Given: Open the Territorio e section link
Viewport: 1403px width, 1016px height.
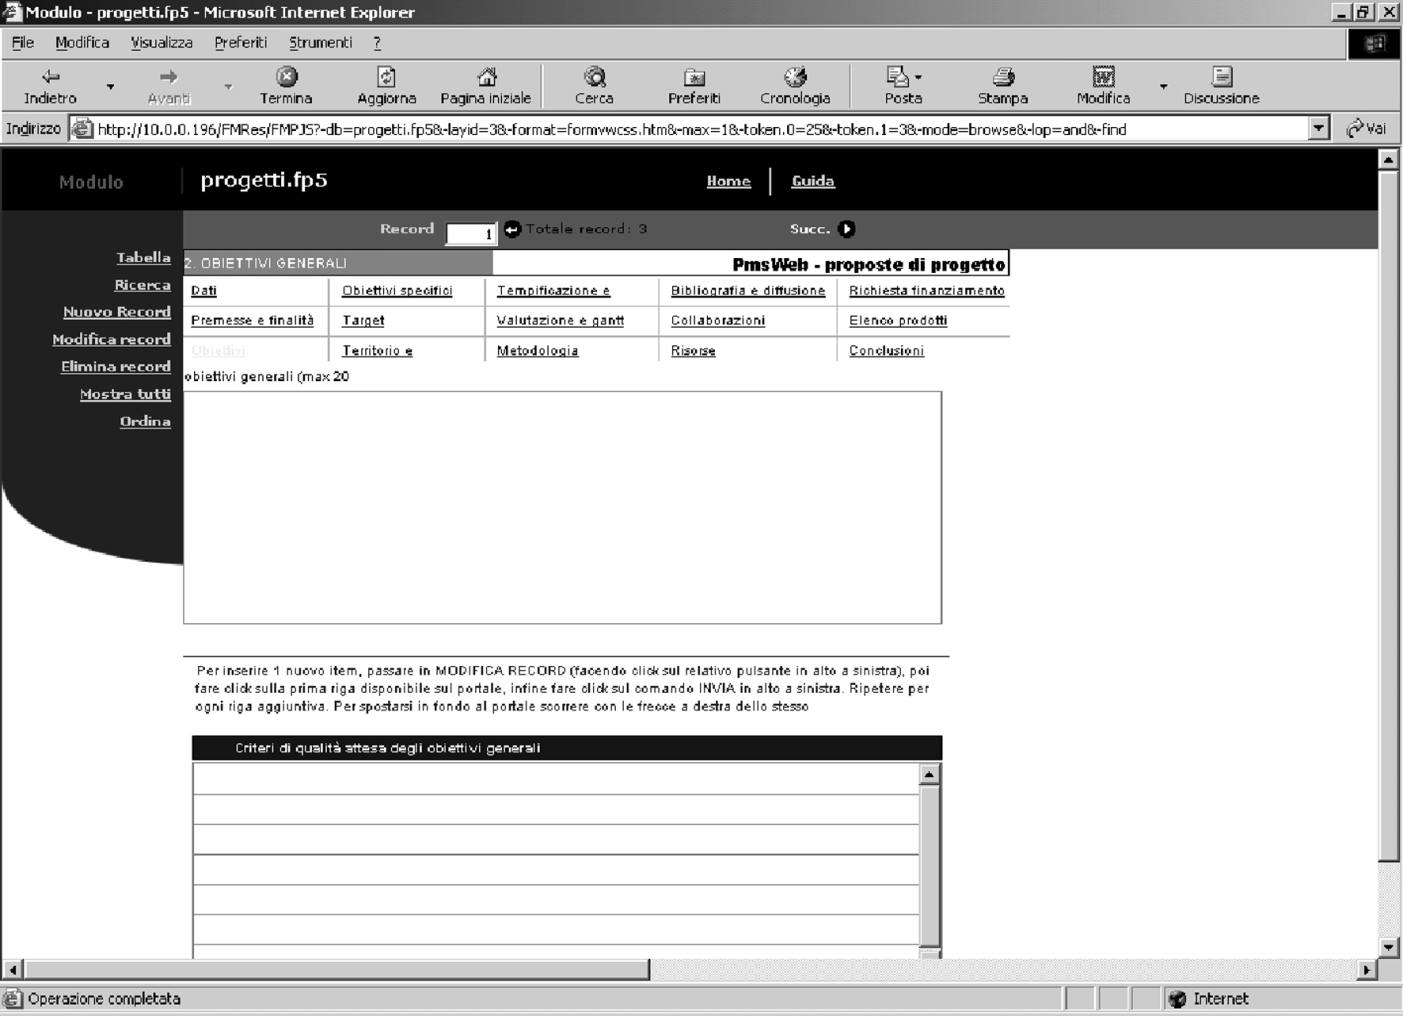Looking at the screenshot, I should click(377, 351).
